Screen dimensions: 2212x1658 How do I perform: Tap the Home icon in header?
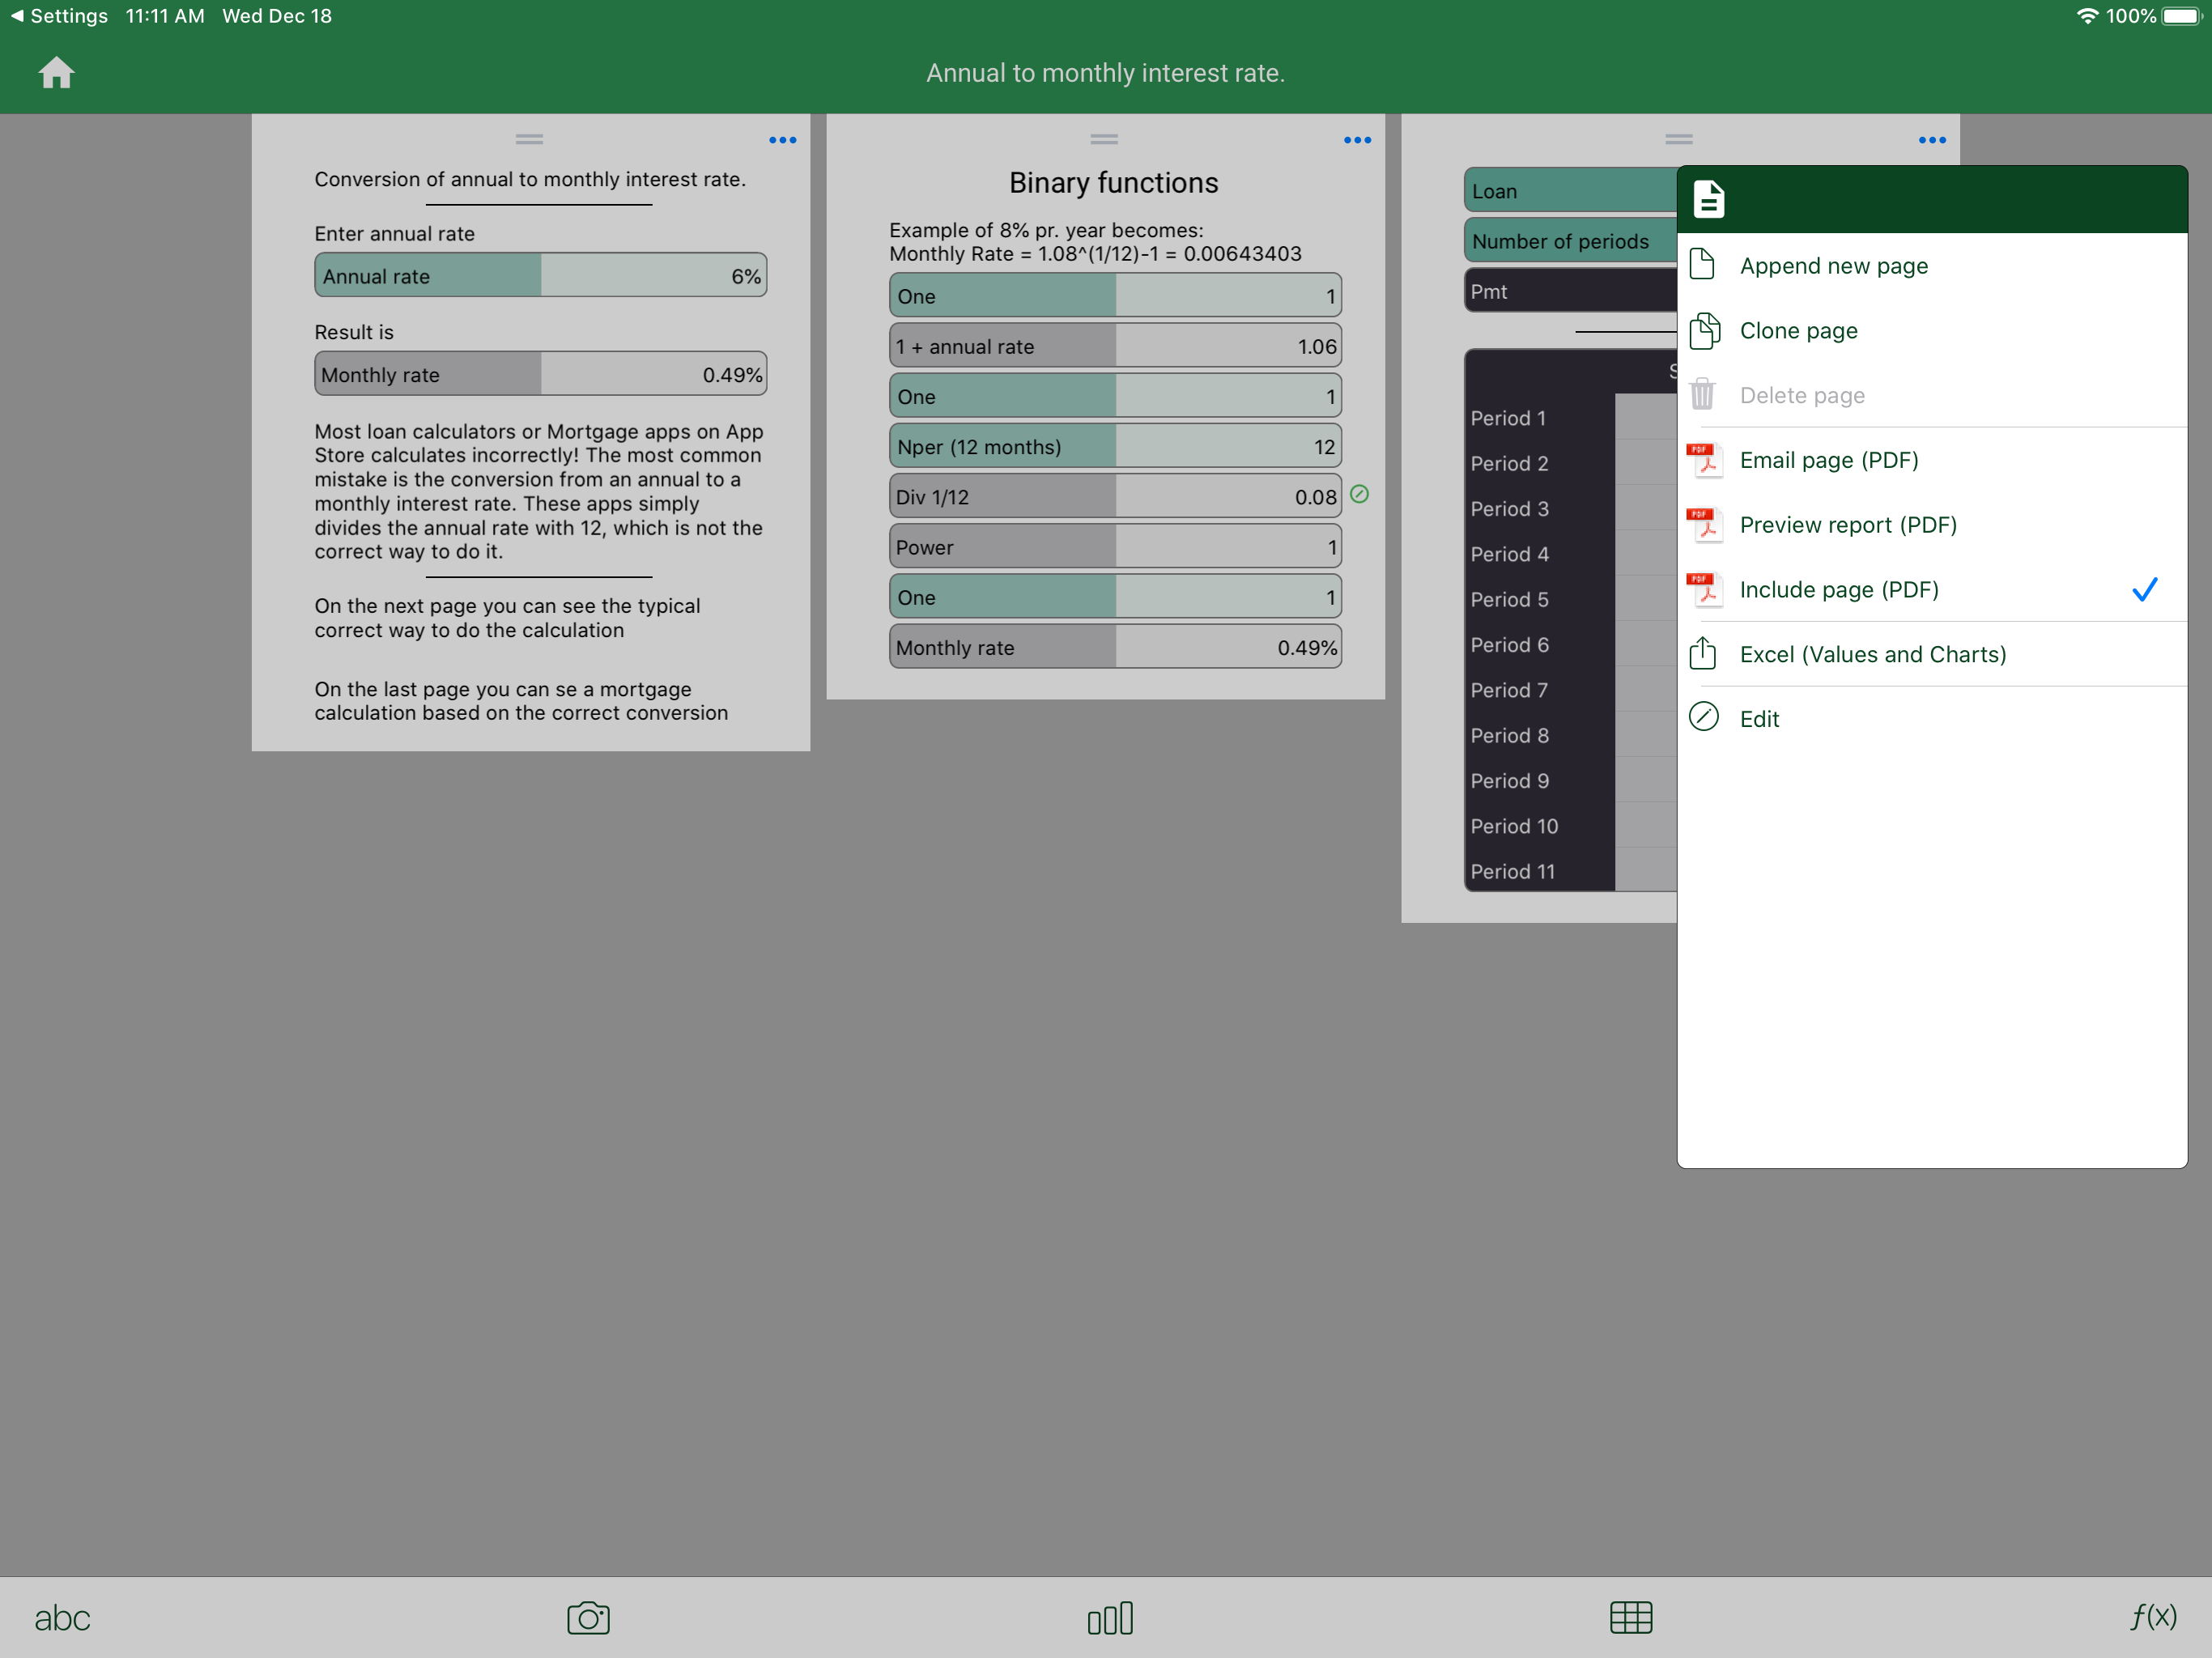pos(56,73)
